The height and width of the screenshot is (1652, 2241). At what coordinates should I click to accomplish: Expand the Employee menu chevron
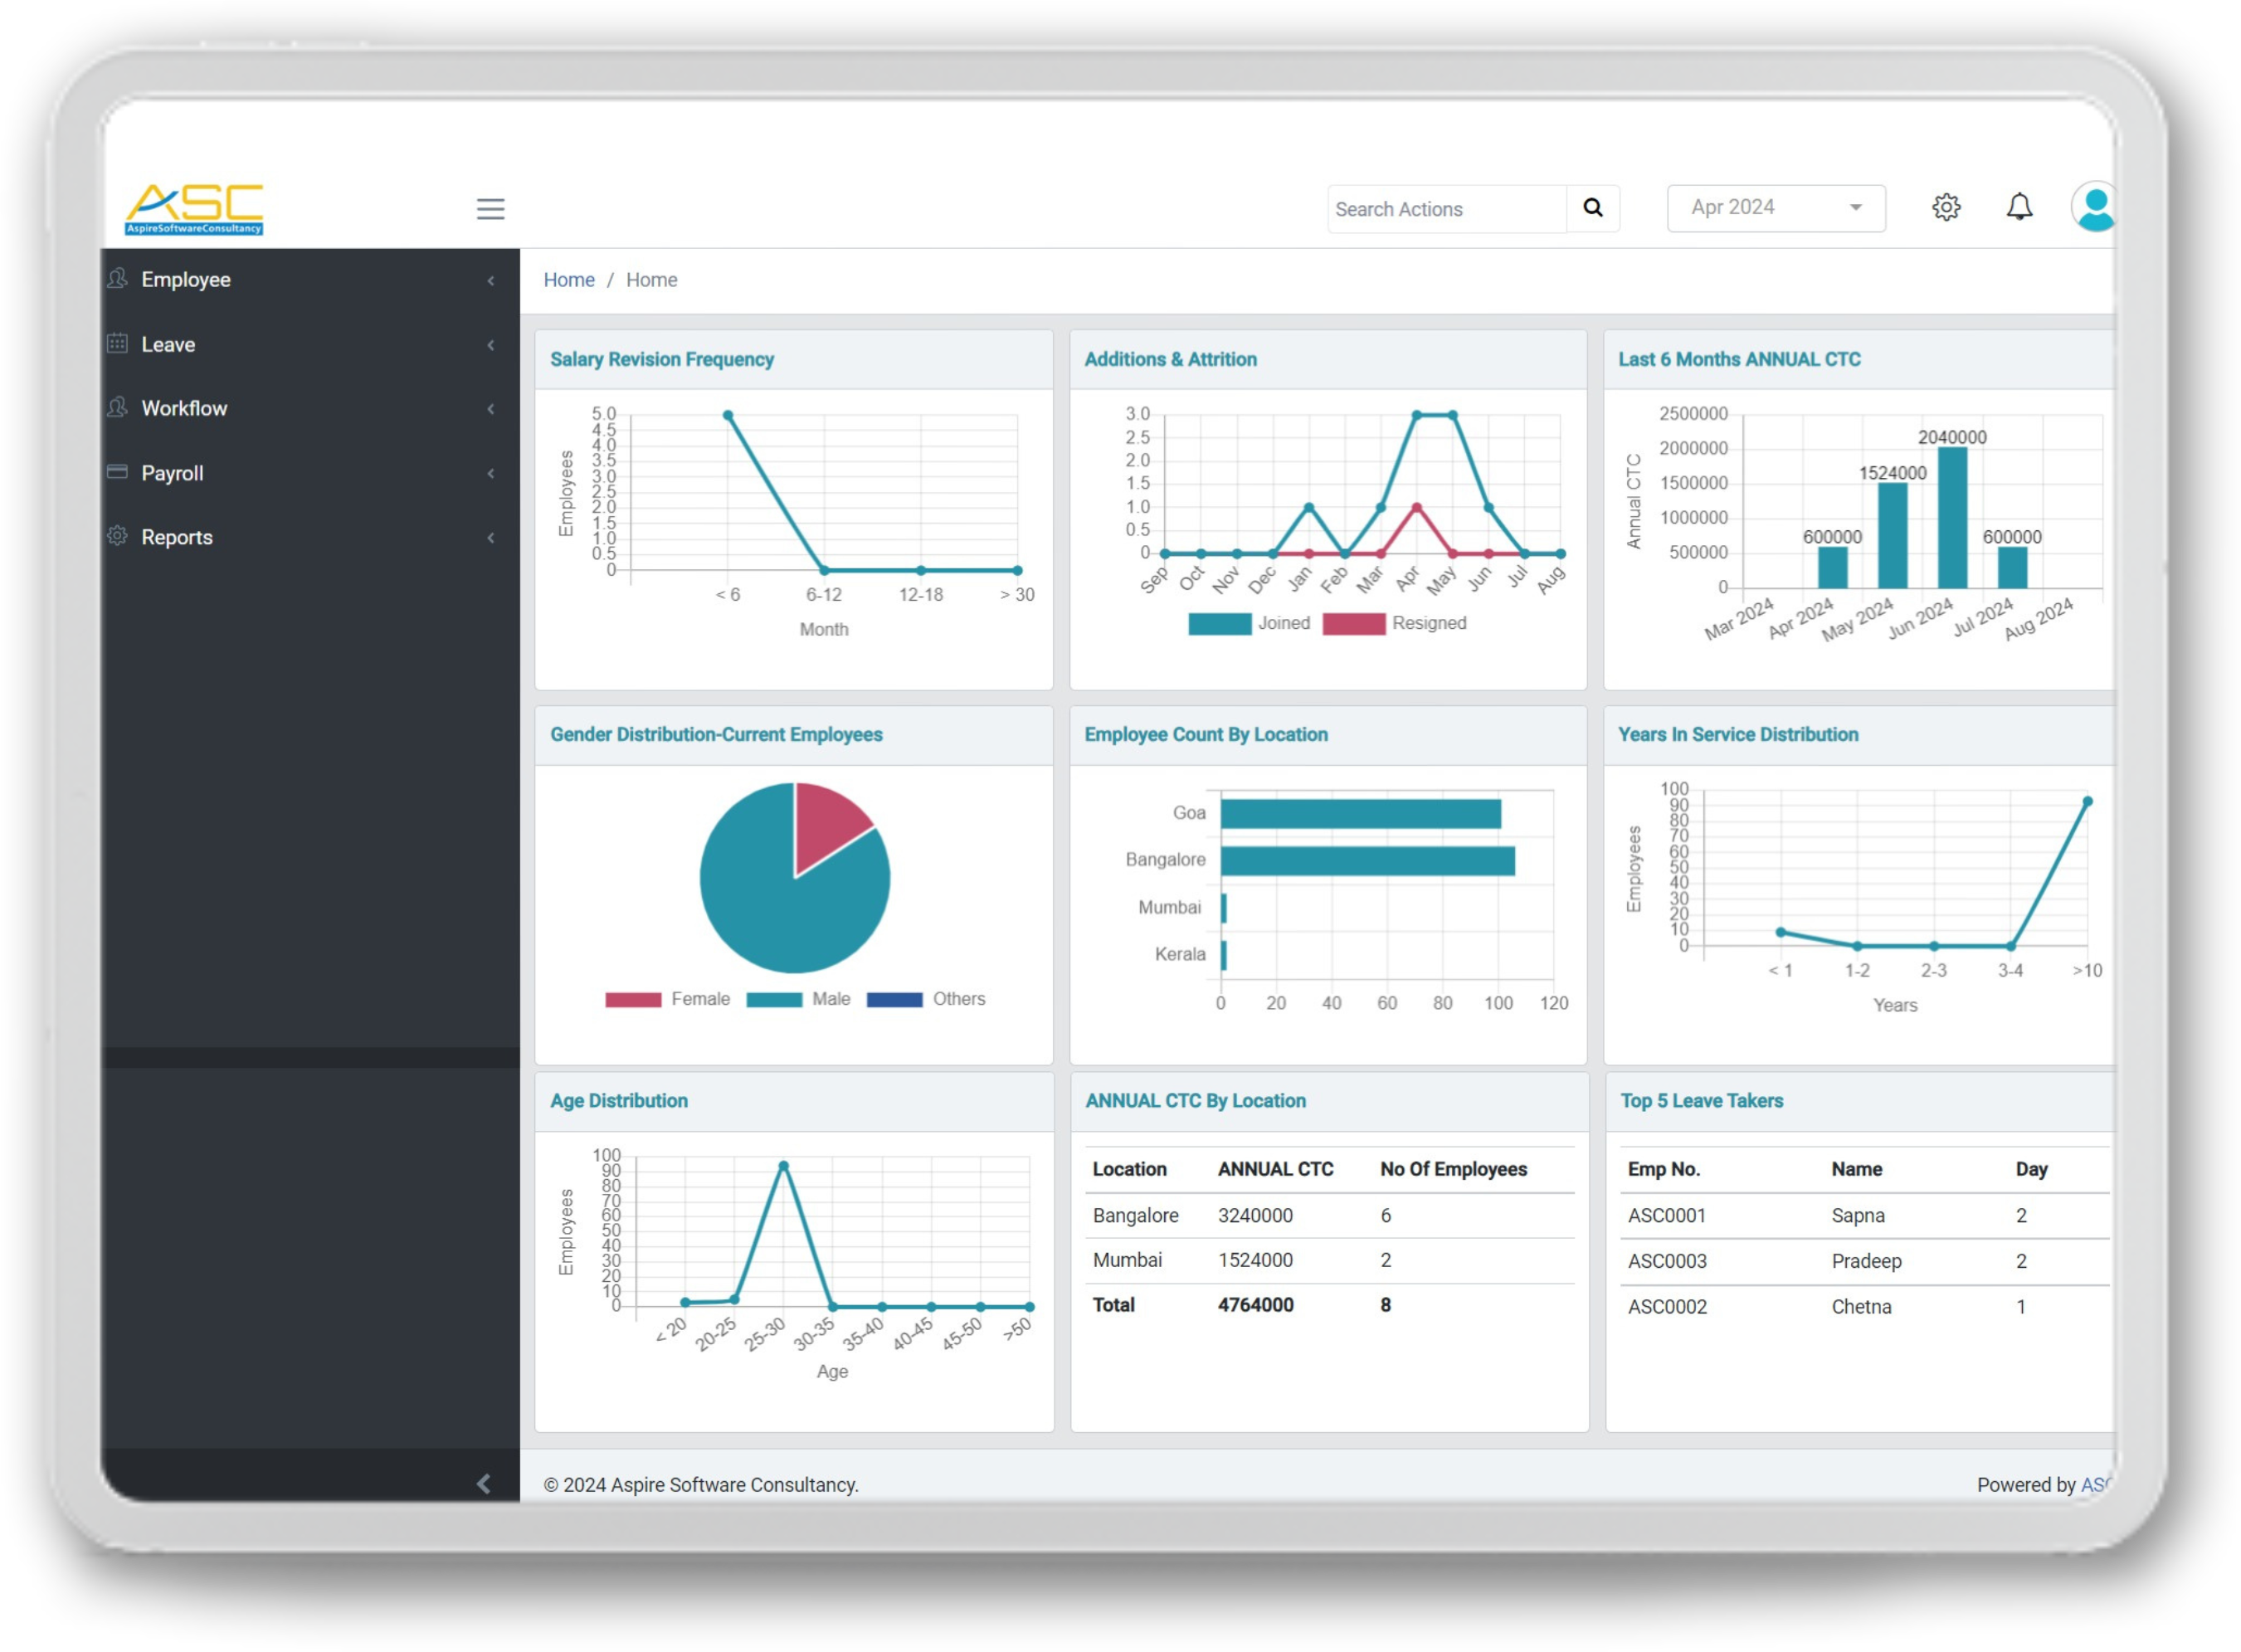point(491,281)
